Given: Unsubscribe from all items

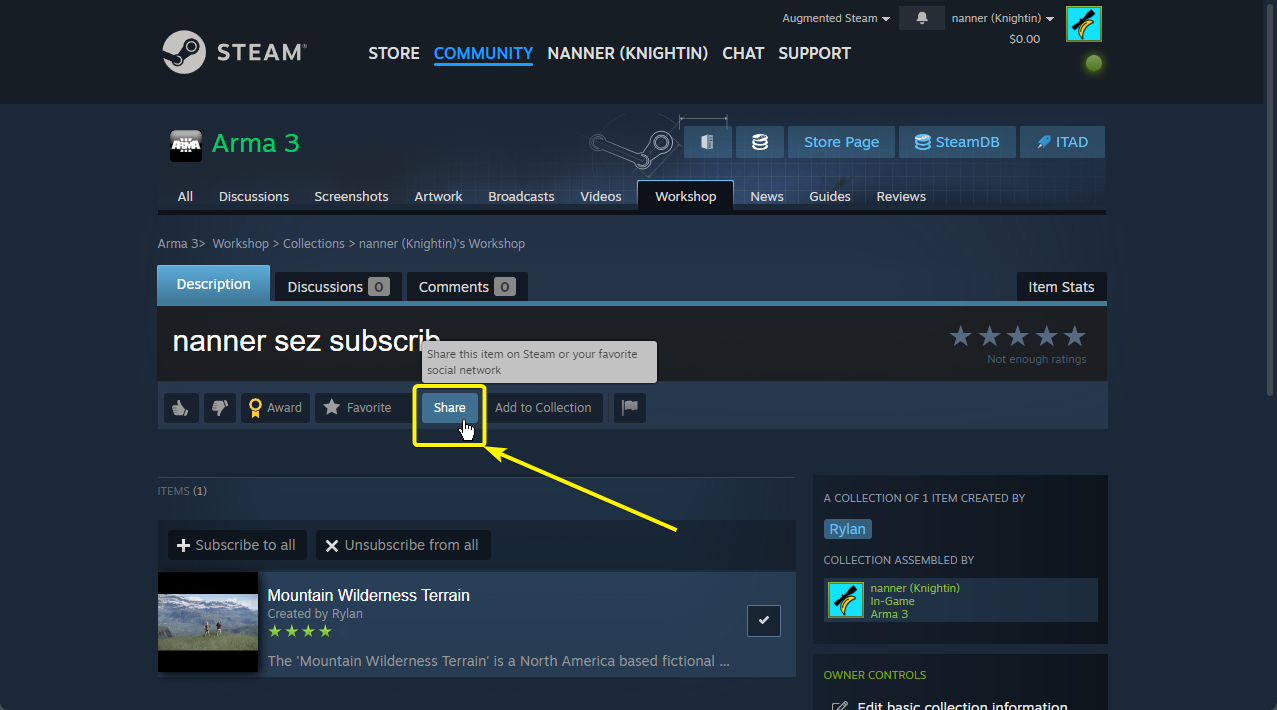Looking at the screenshot, I should tap(403, 545).
